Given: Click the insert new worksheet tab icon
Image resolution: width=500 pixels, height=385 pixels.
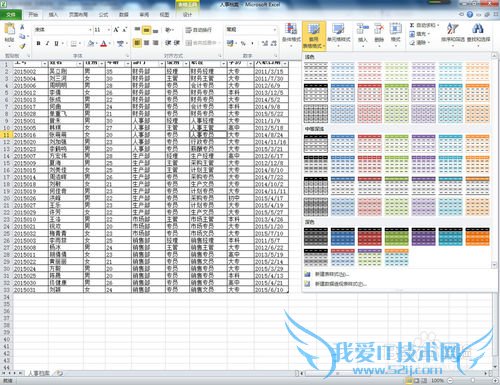Looking at the screenshot, I should tap(59, 373).
